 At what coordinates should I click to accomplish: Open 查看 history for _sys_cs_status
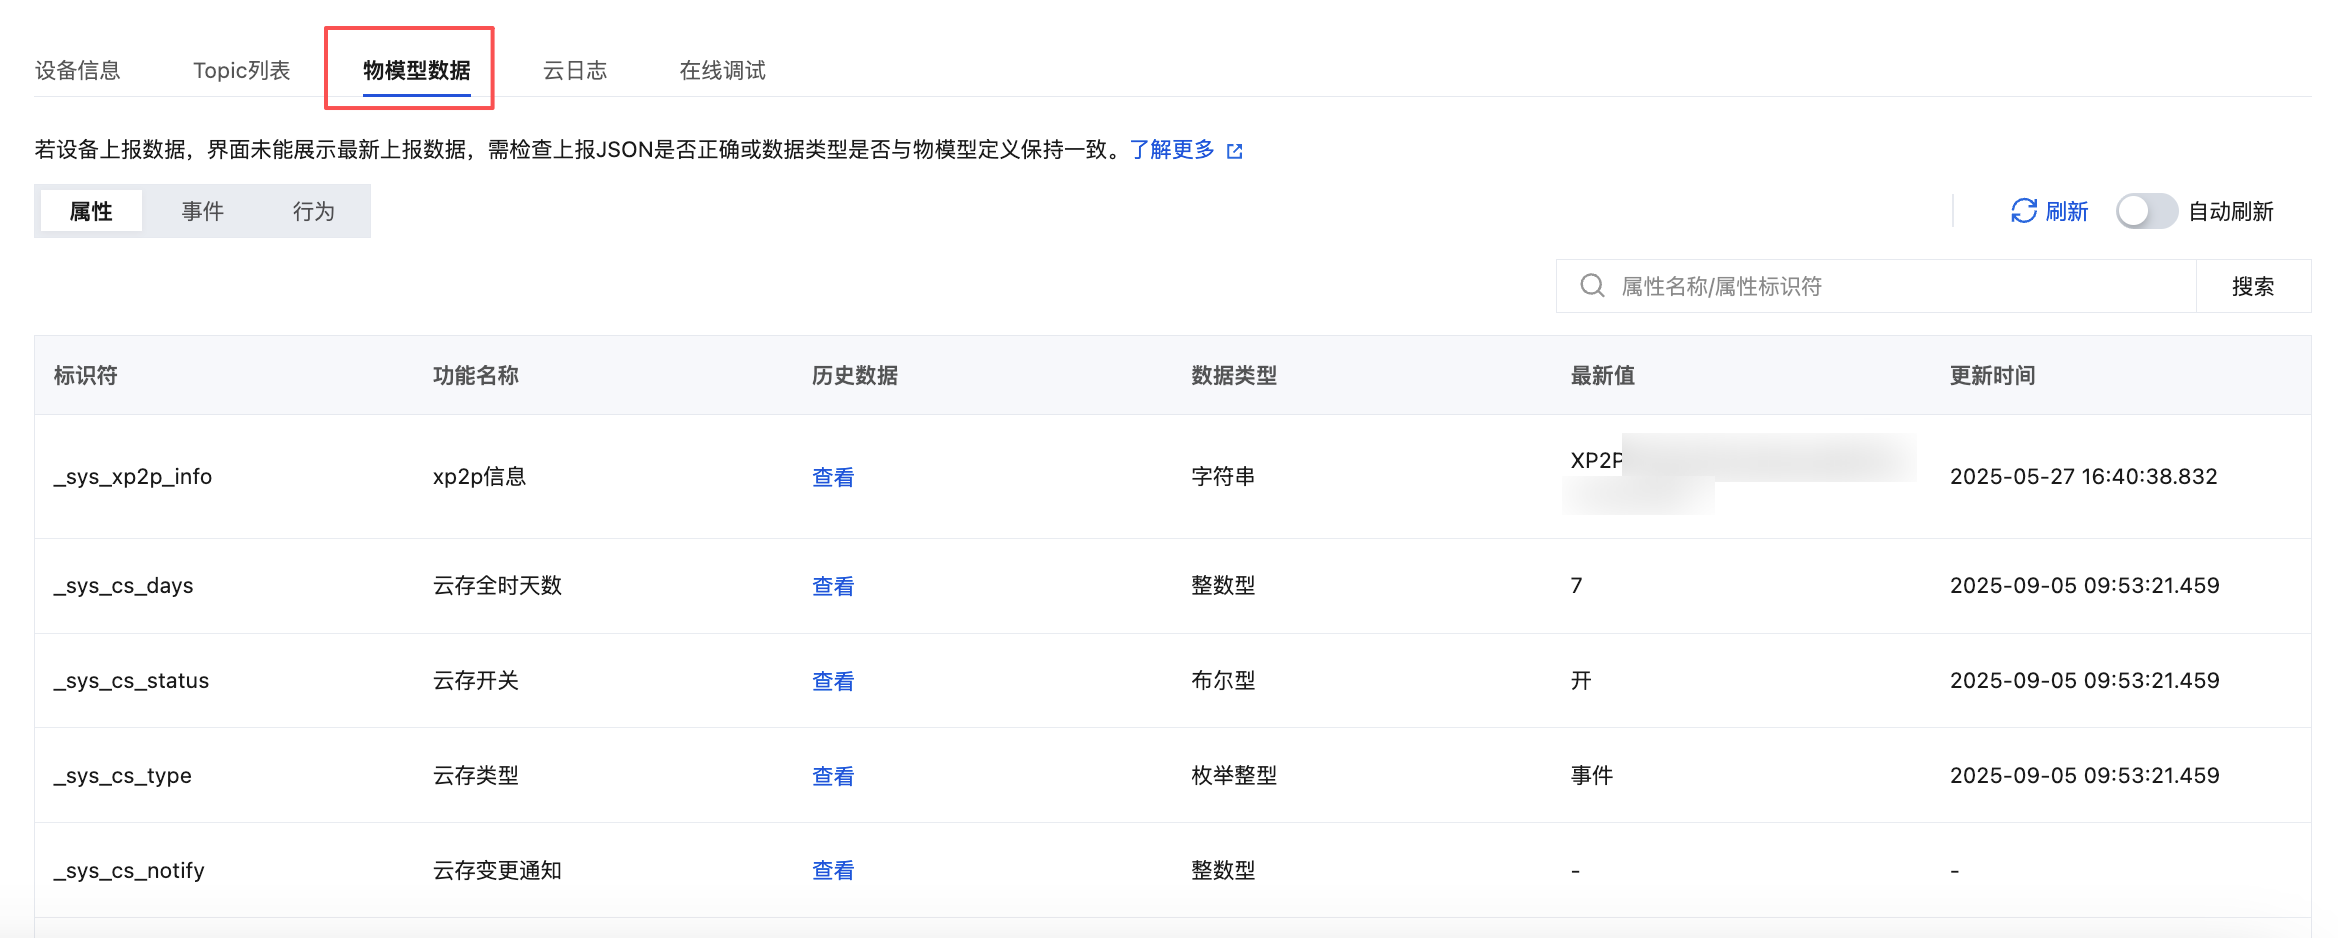(832, 681)
